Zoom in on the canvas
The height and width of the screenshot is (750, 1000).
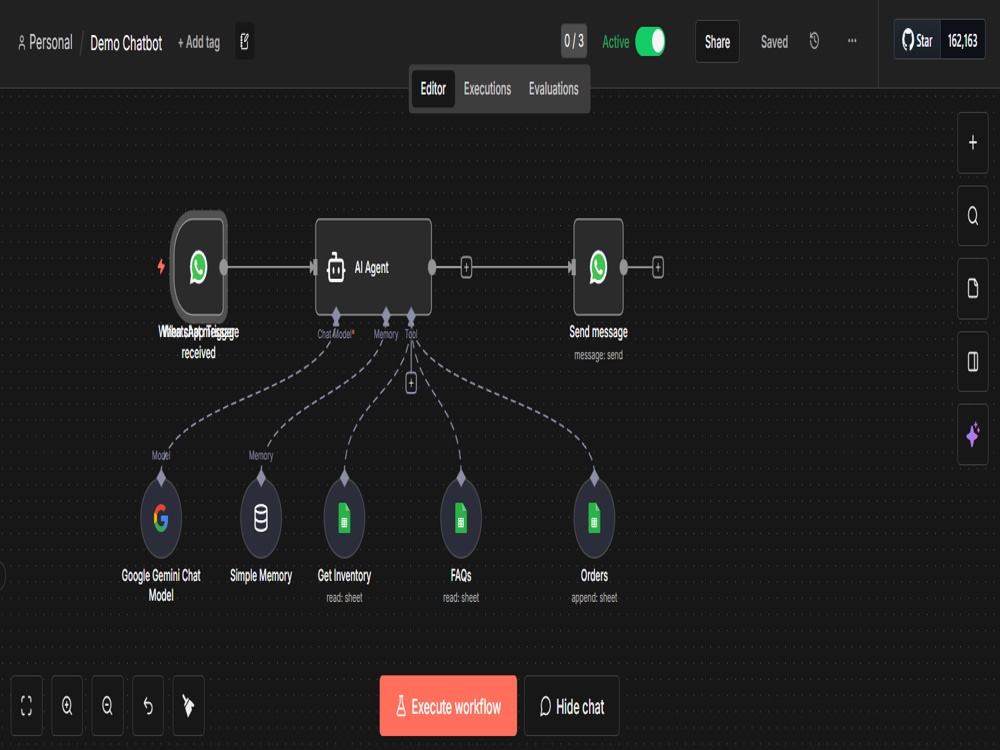67,705
